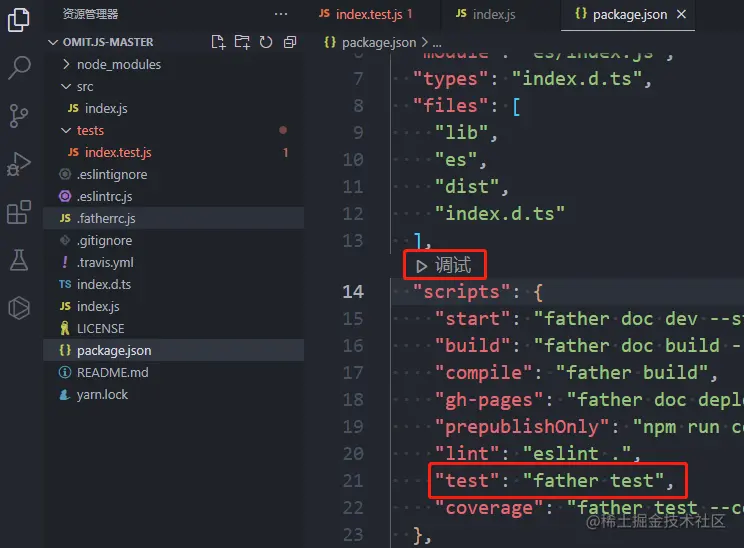Click the "lib" entry on line 9
This screenshot has width=744, height=548.
point(462,132)
